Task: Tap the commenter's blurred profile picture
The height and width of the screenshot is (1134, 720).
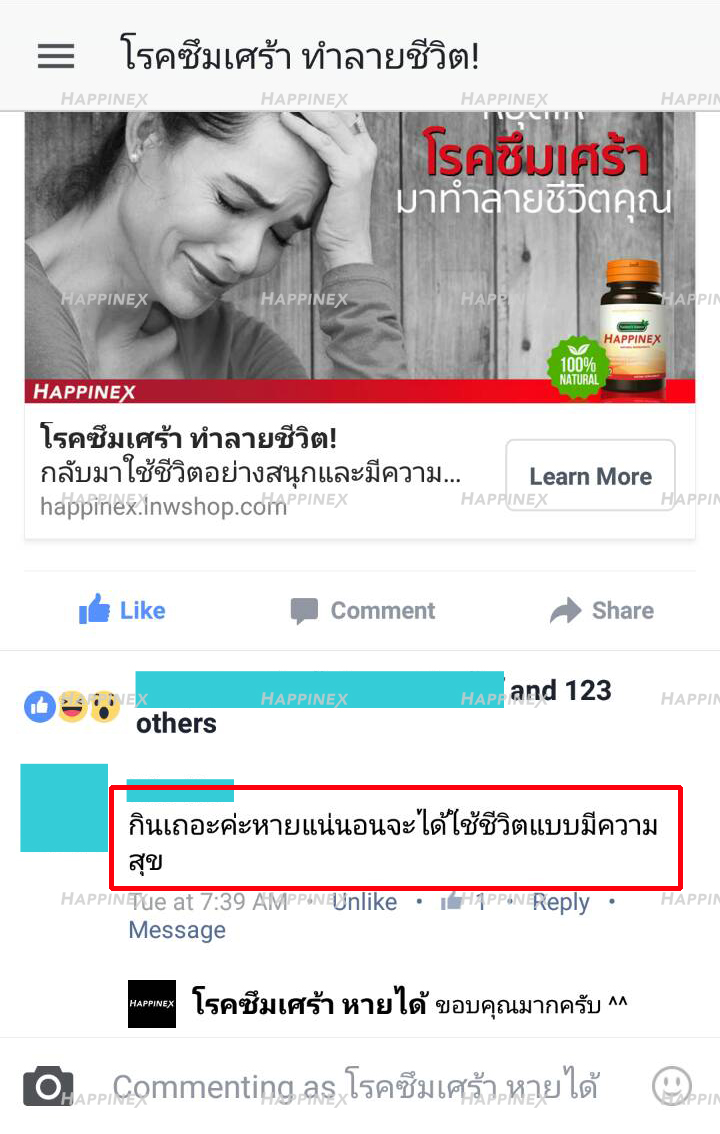Action: pyautogui.click(x=64, y=807)
